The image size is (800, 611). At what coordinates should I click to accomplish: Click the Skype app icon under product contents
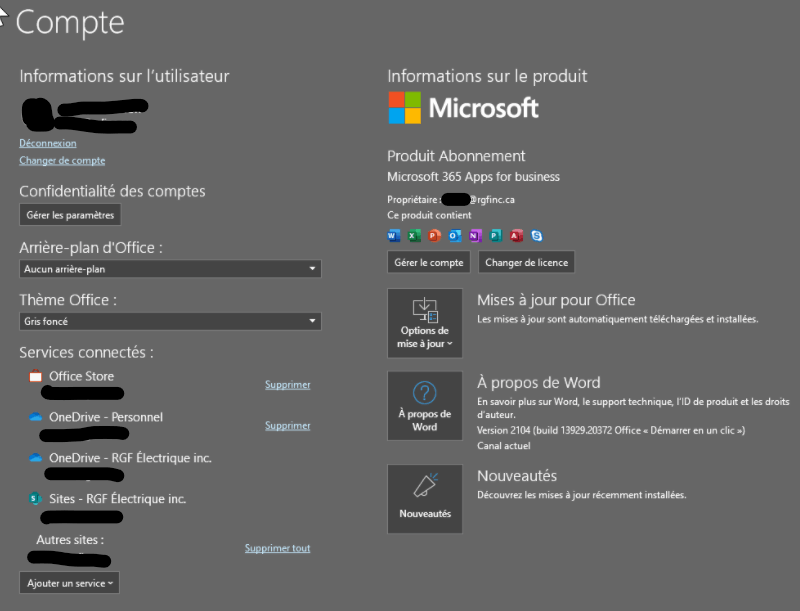pos(536,236)
